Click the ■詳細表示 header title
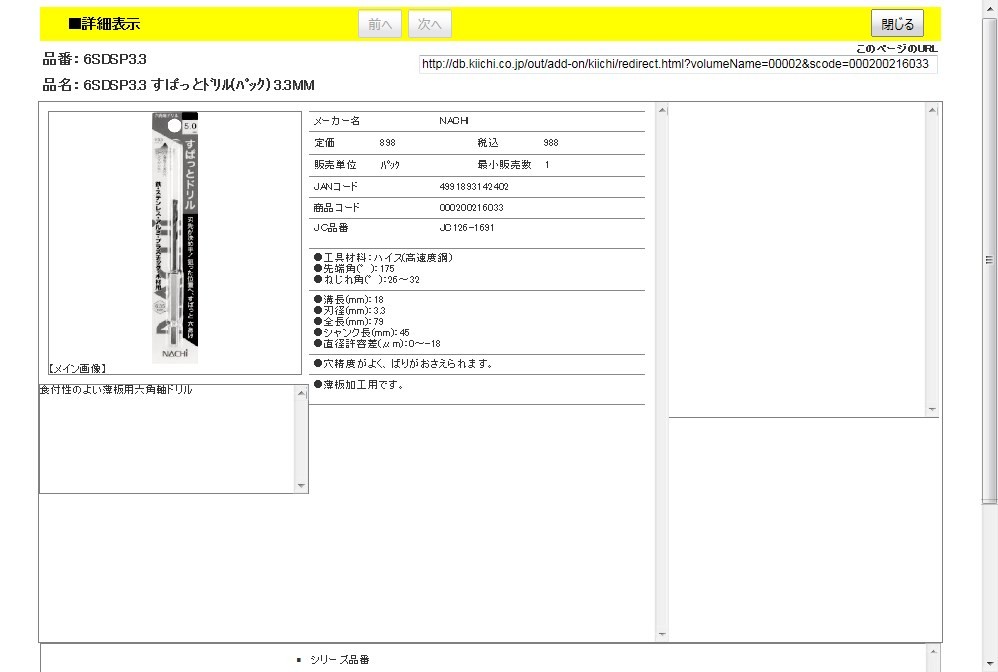This screenshot has width=998, height=672. (x=104, y=24)
